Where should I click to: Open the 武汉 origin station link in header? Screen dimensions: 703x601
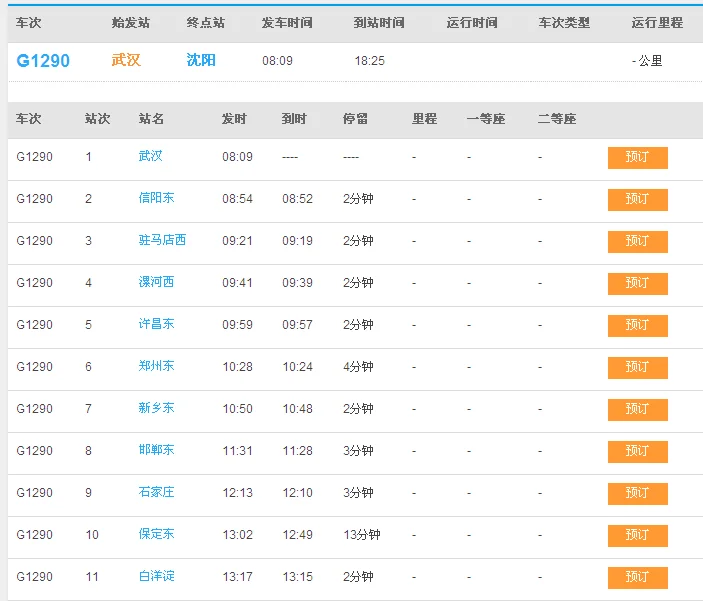[126, 60]
